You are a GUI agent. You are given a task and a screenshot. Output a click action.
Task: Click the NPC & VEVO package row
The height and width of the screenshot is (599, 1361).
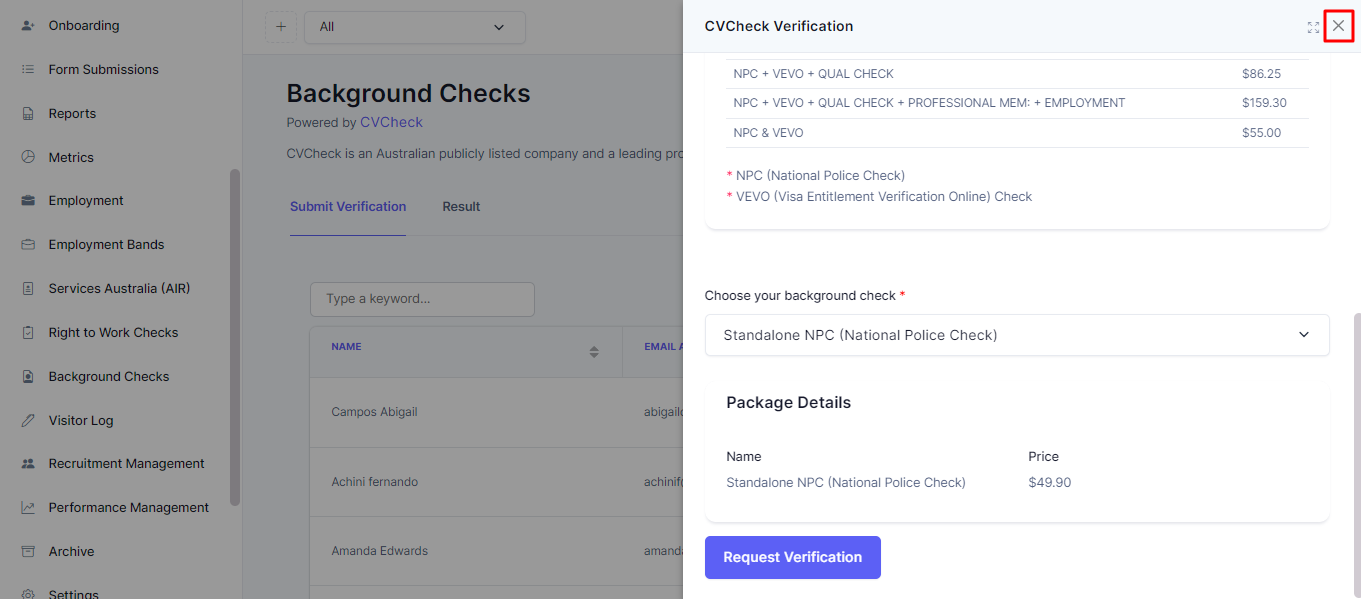tap(1017, 133)
